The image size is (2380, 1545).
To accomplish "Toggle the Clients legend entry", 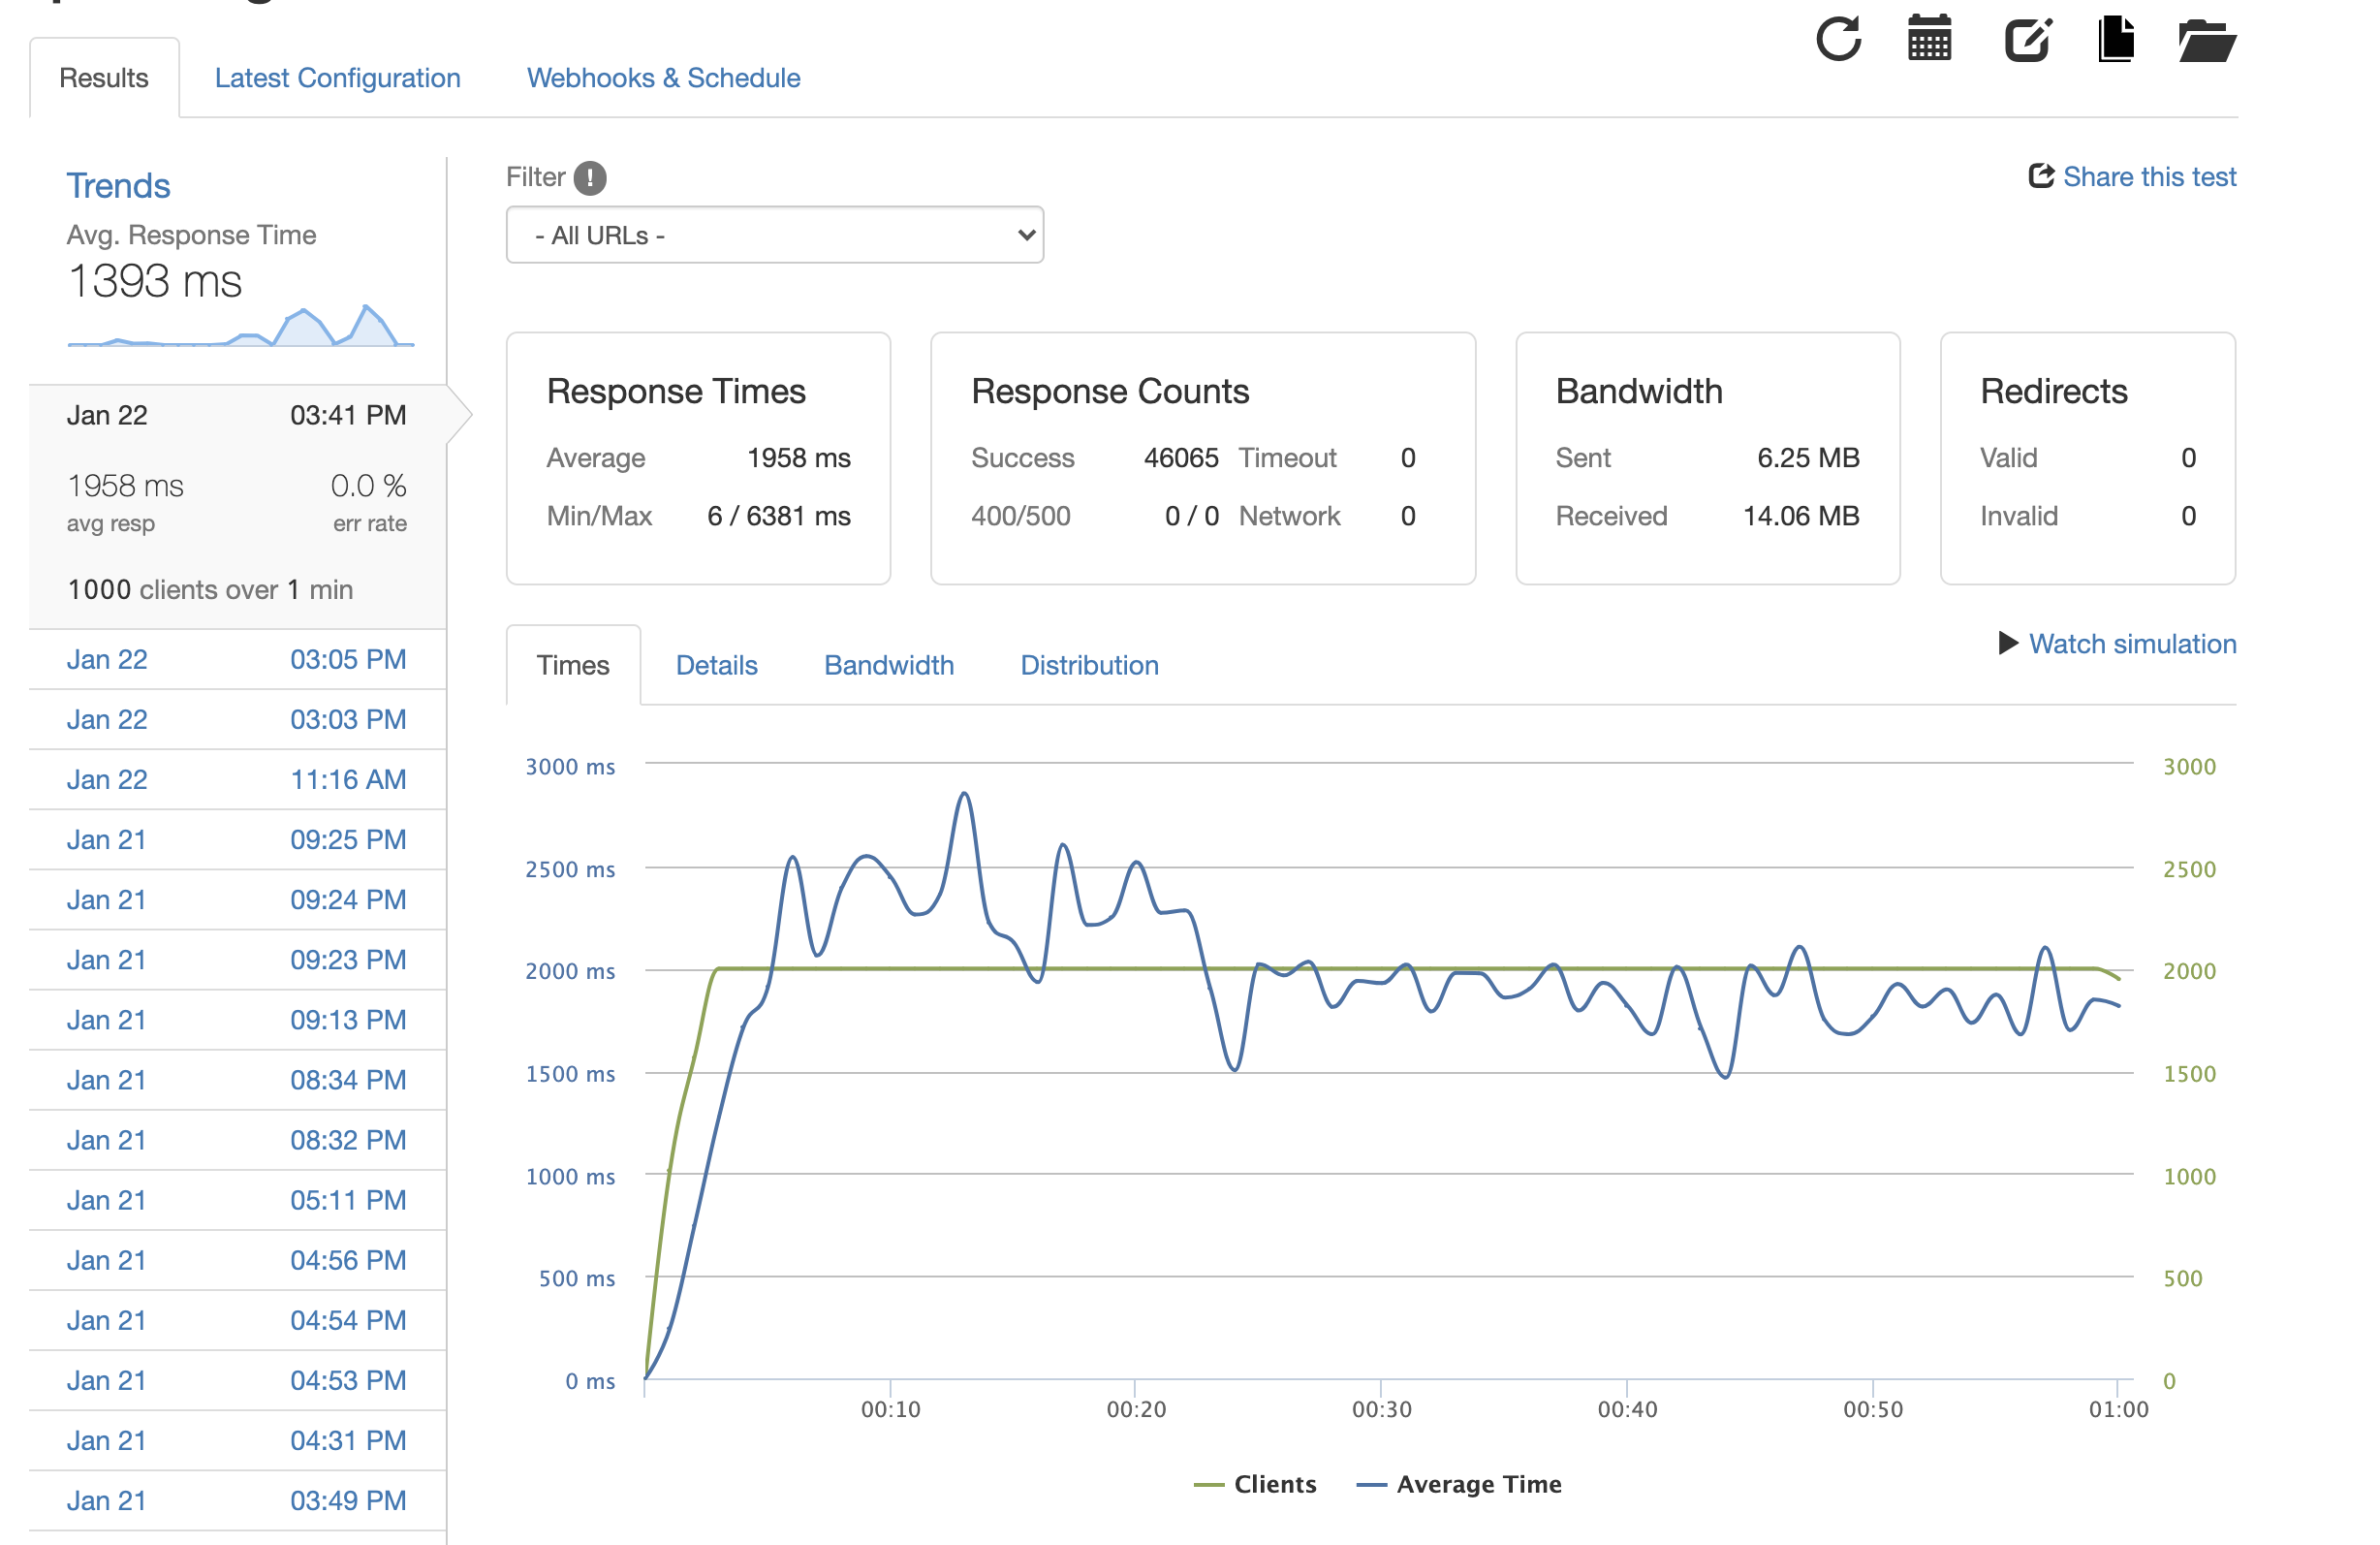I will tap(1255, 1484).
